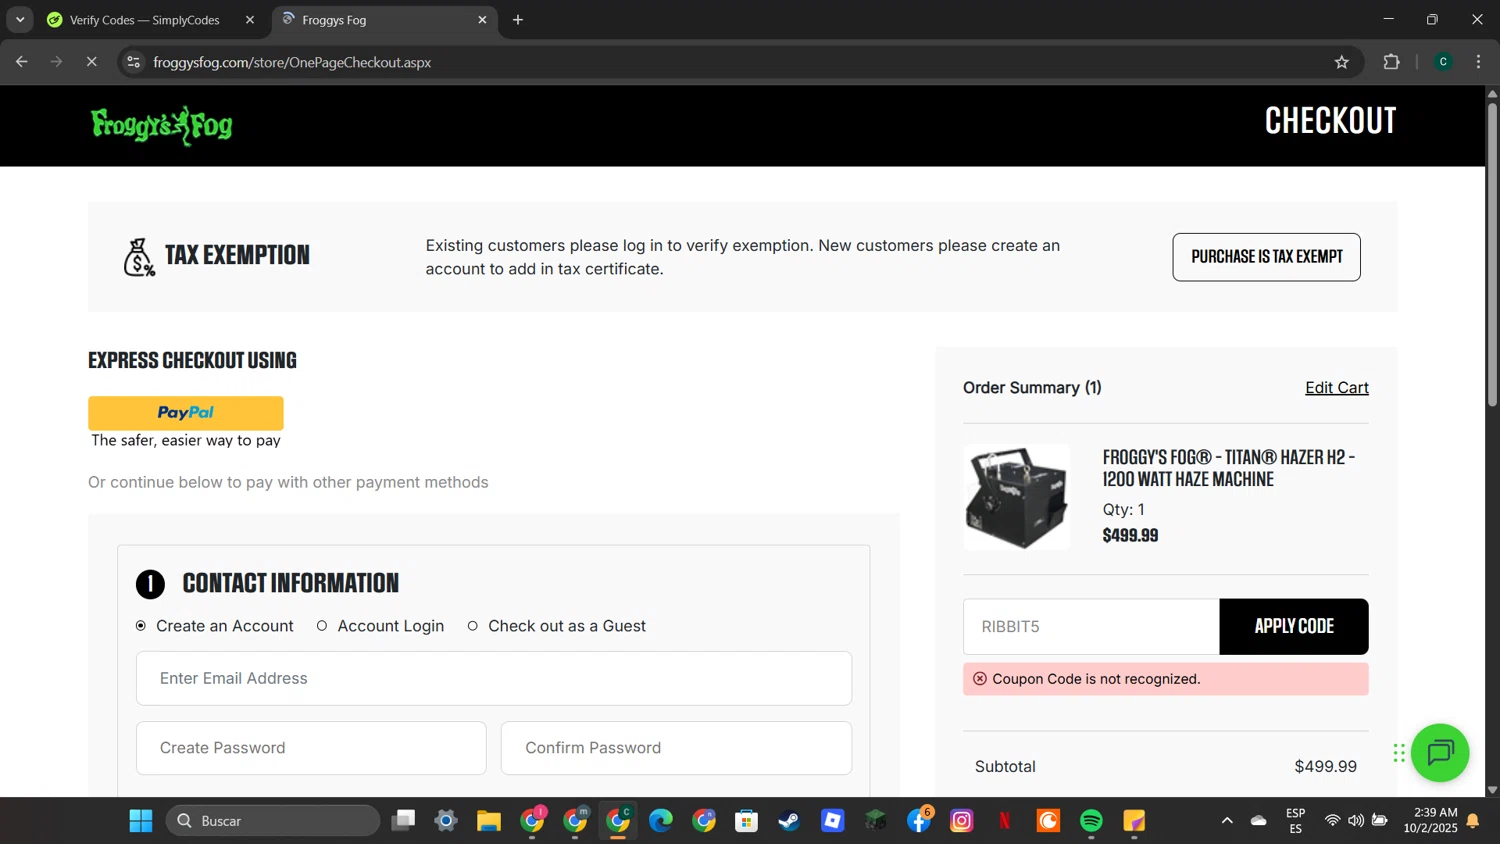
Task: Click the Purchase Is Tax Exempt button
Action: click(x=1266, y=257)
